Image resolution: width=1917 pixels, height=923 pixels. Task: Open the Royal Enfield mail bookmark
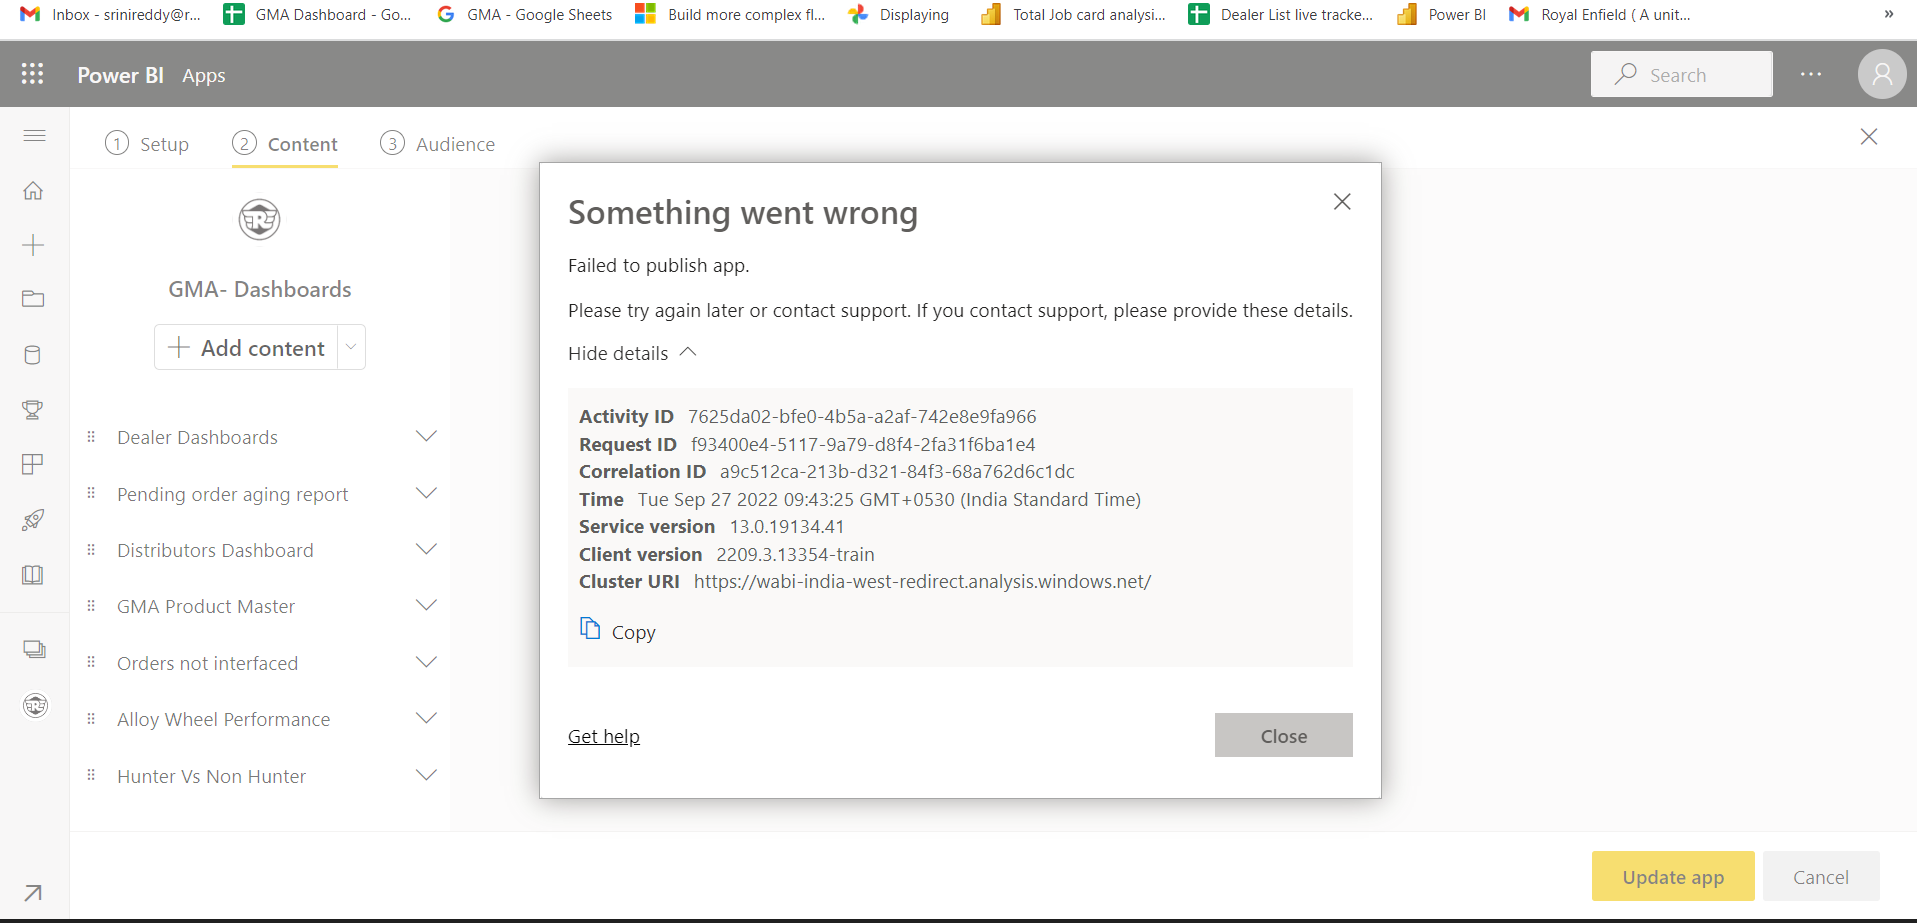(x=1601, y=14)
